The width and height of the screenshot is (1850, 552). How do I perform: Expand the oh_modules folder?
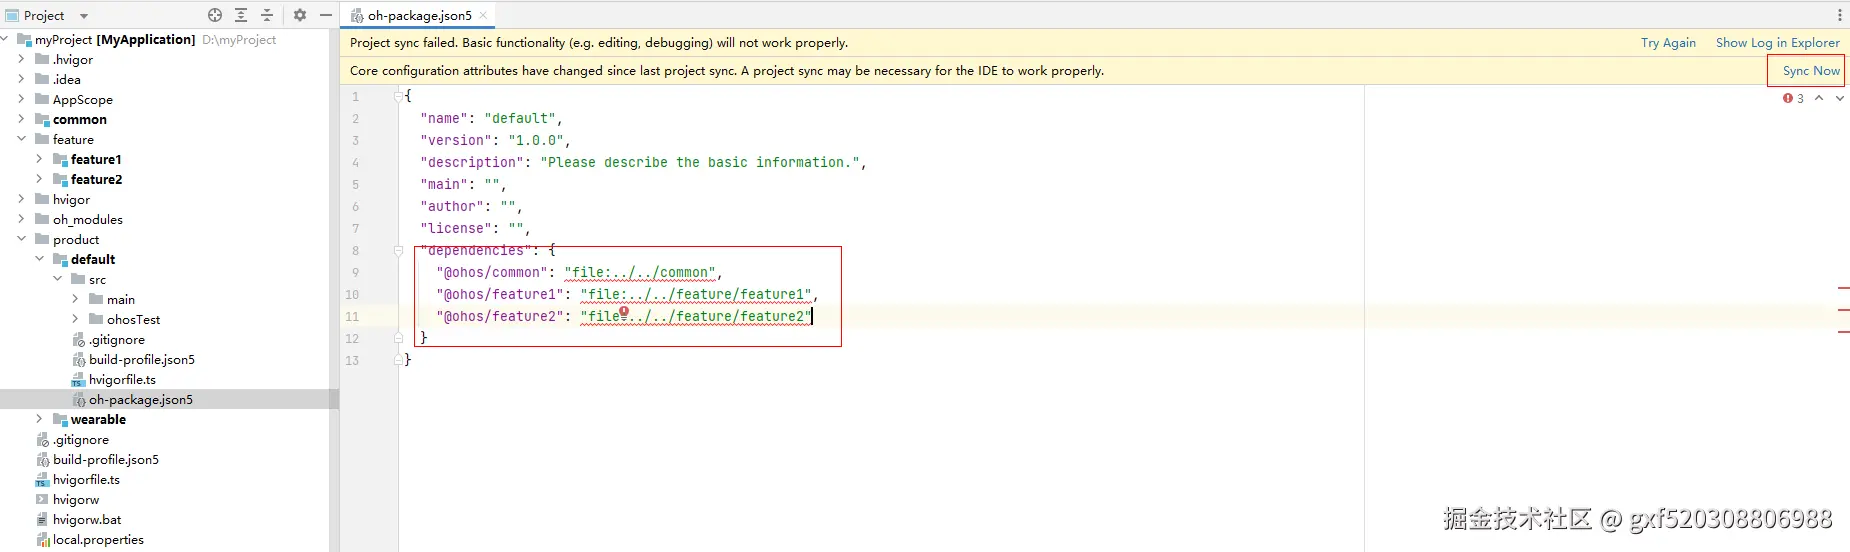tap(21, 219)
